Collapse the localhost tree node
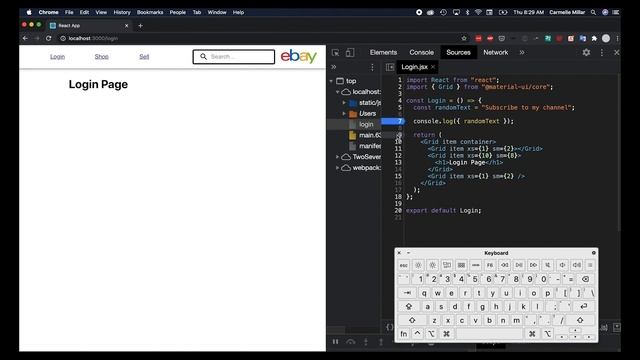Viewport: 640px width, 360px height. [338, 92]
